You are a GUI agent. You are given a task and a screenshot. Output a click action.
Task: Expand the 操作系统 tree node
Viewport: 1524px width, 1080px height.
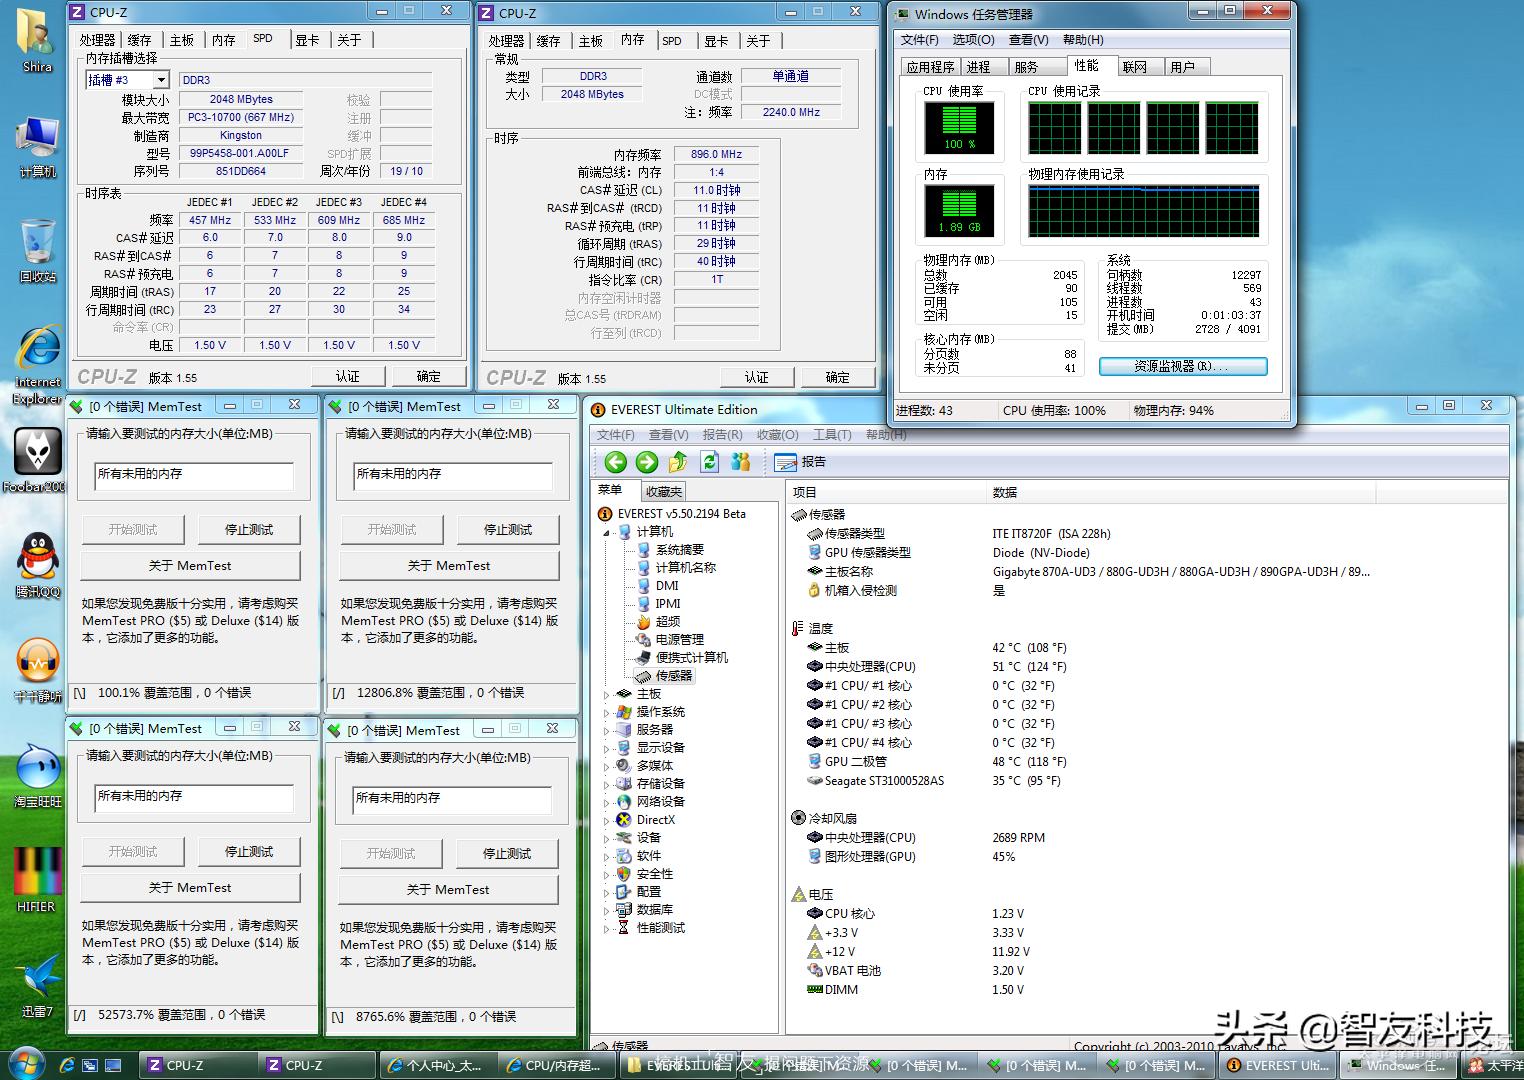[x=606, y=712]
